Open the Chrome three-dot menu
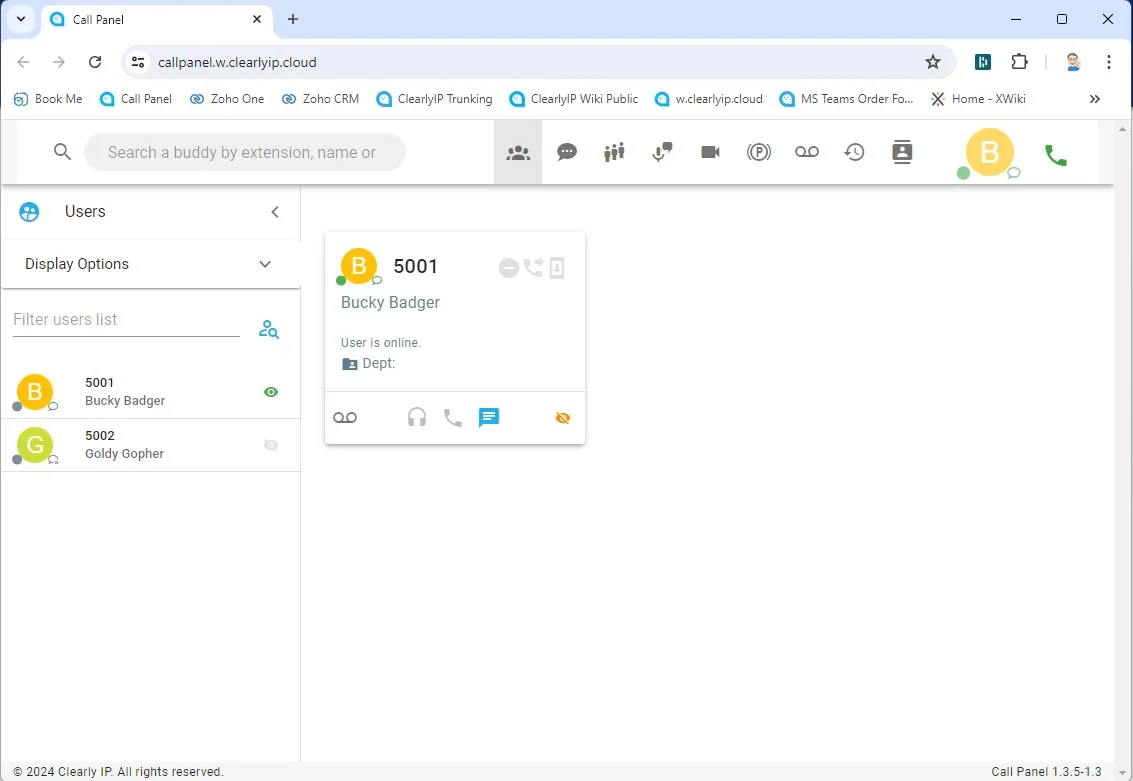 [x=1108, y=62]
